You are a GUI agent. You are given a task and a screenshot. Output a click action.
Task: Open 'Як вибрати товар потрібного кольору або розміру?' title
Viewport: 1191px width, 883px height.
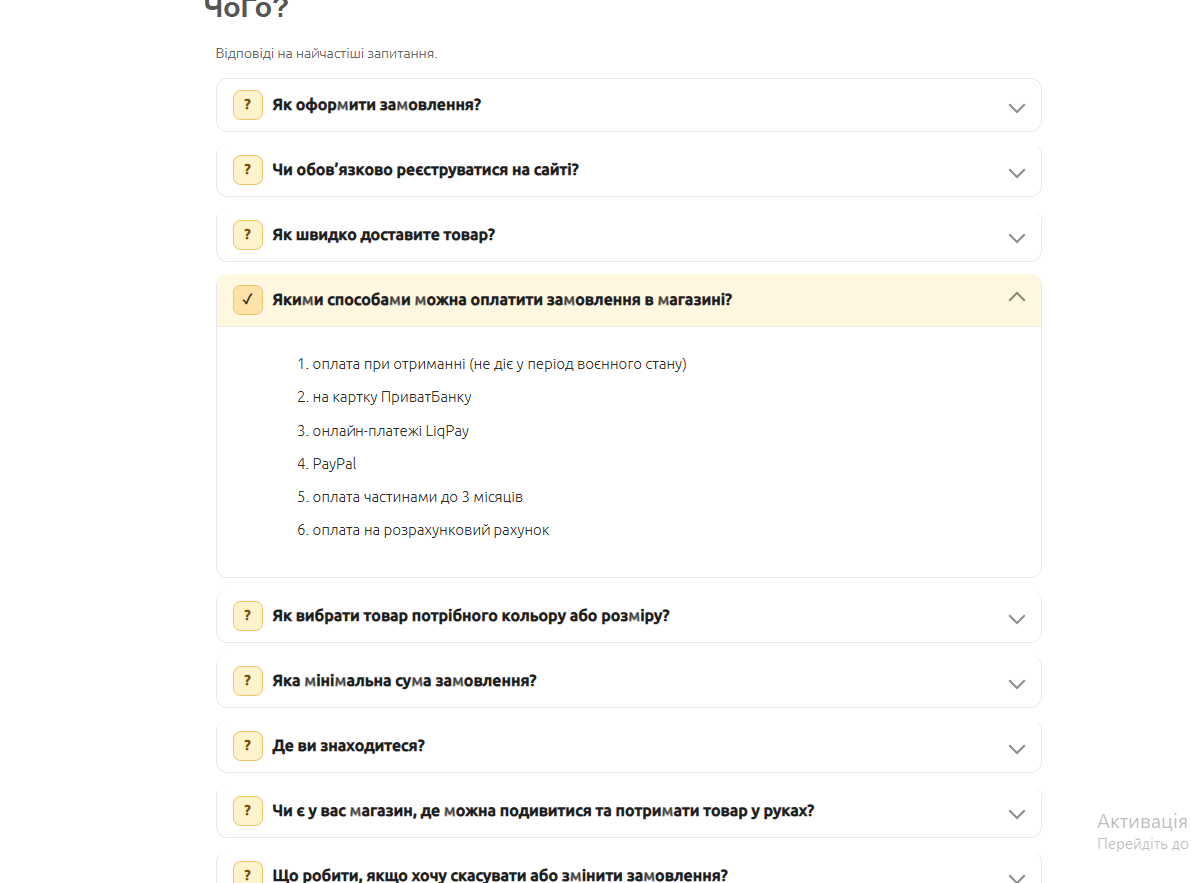pyautogui.click(x=471, y=616)
